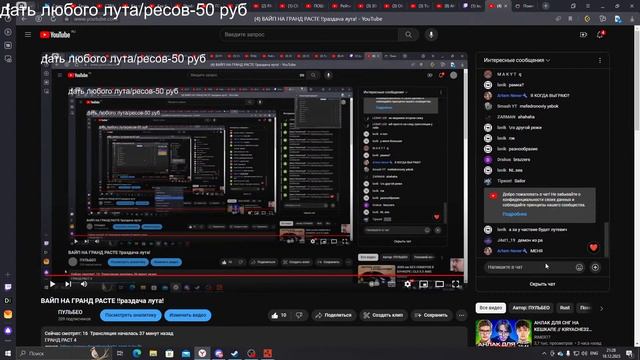Viewport: 640px width, 360px height.
Task: Skip to the next video
Action: point(68,284)
